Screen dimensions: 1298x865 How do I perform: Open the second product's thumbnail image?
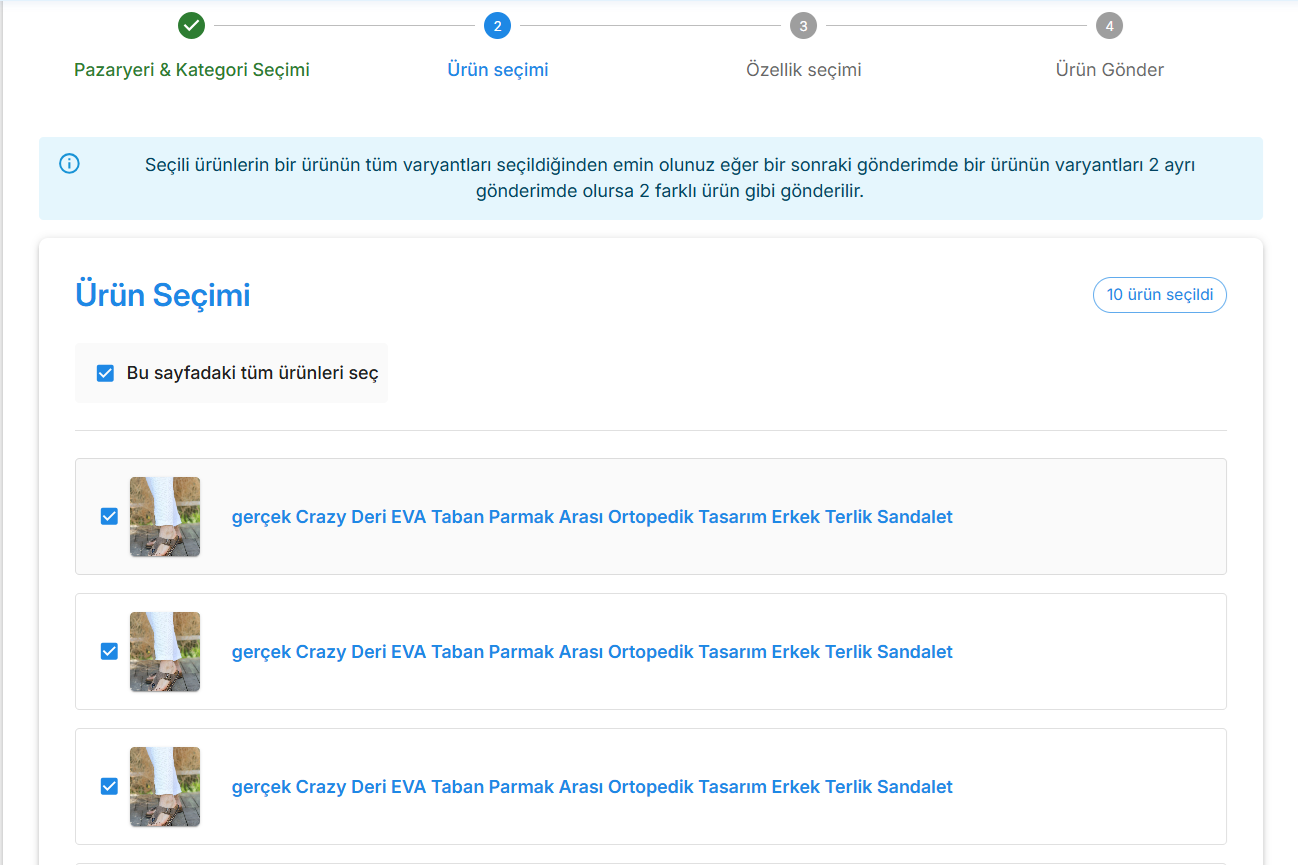pyautogui.click(x=165, y=652)
